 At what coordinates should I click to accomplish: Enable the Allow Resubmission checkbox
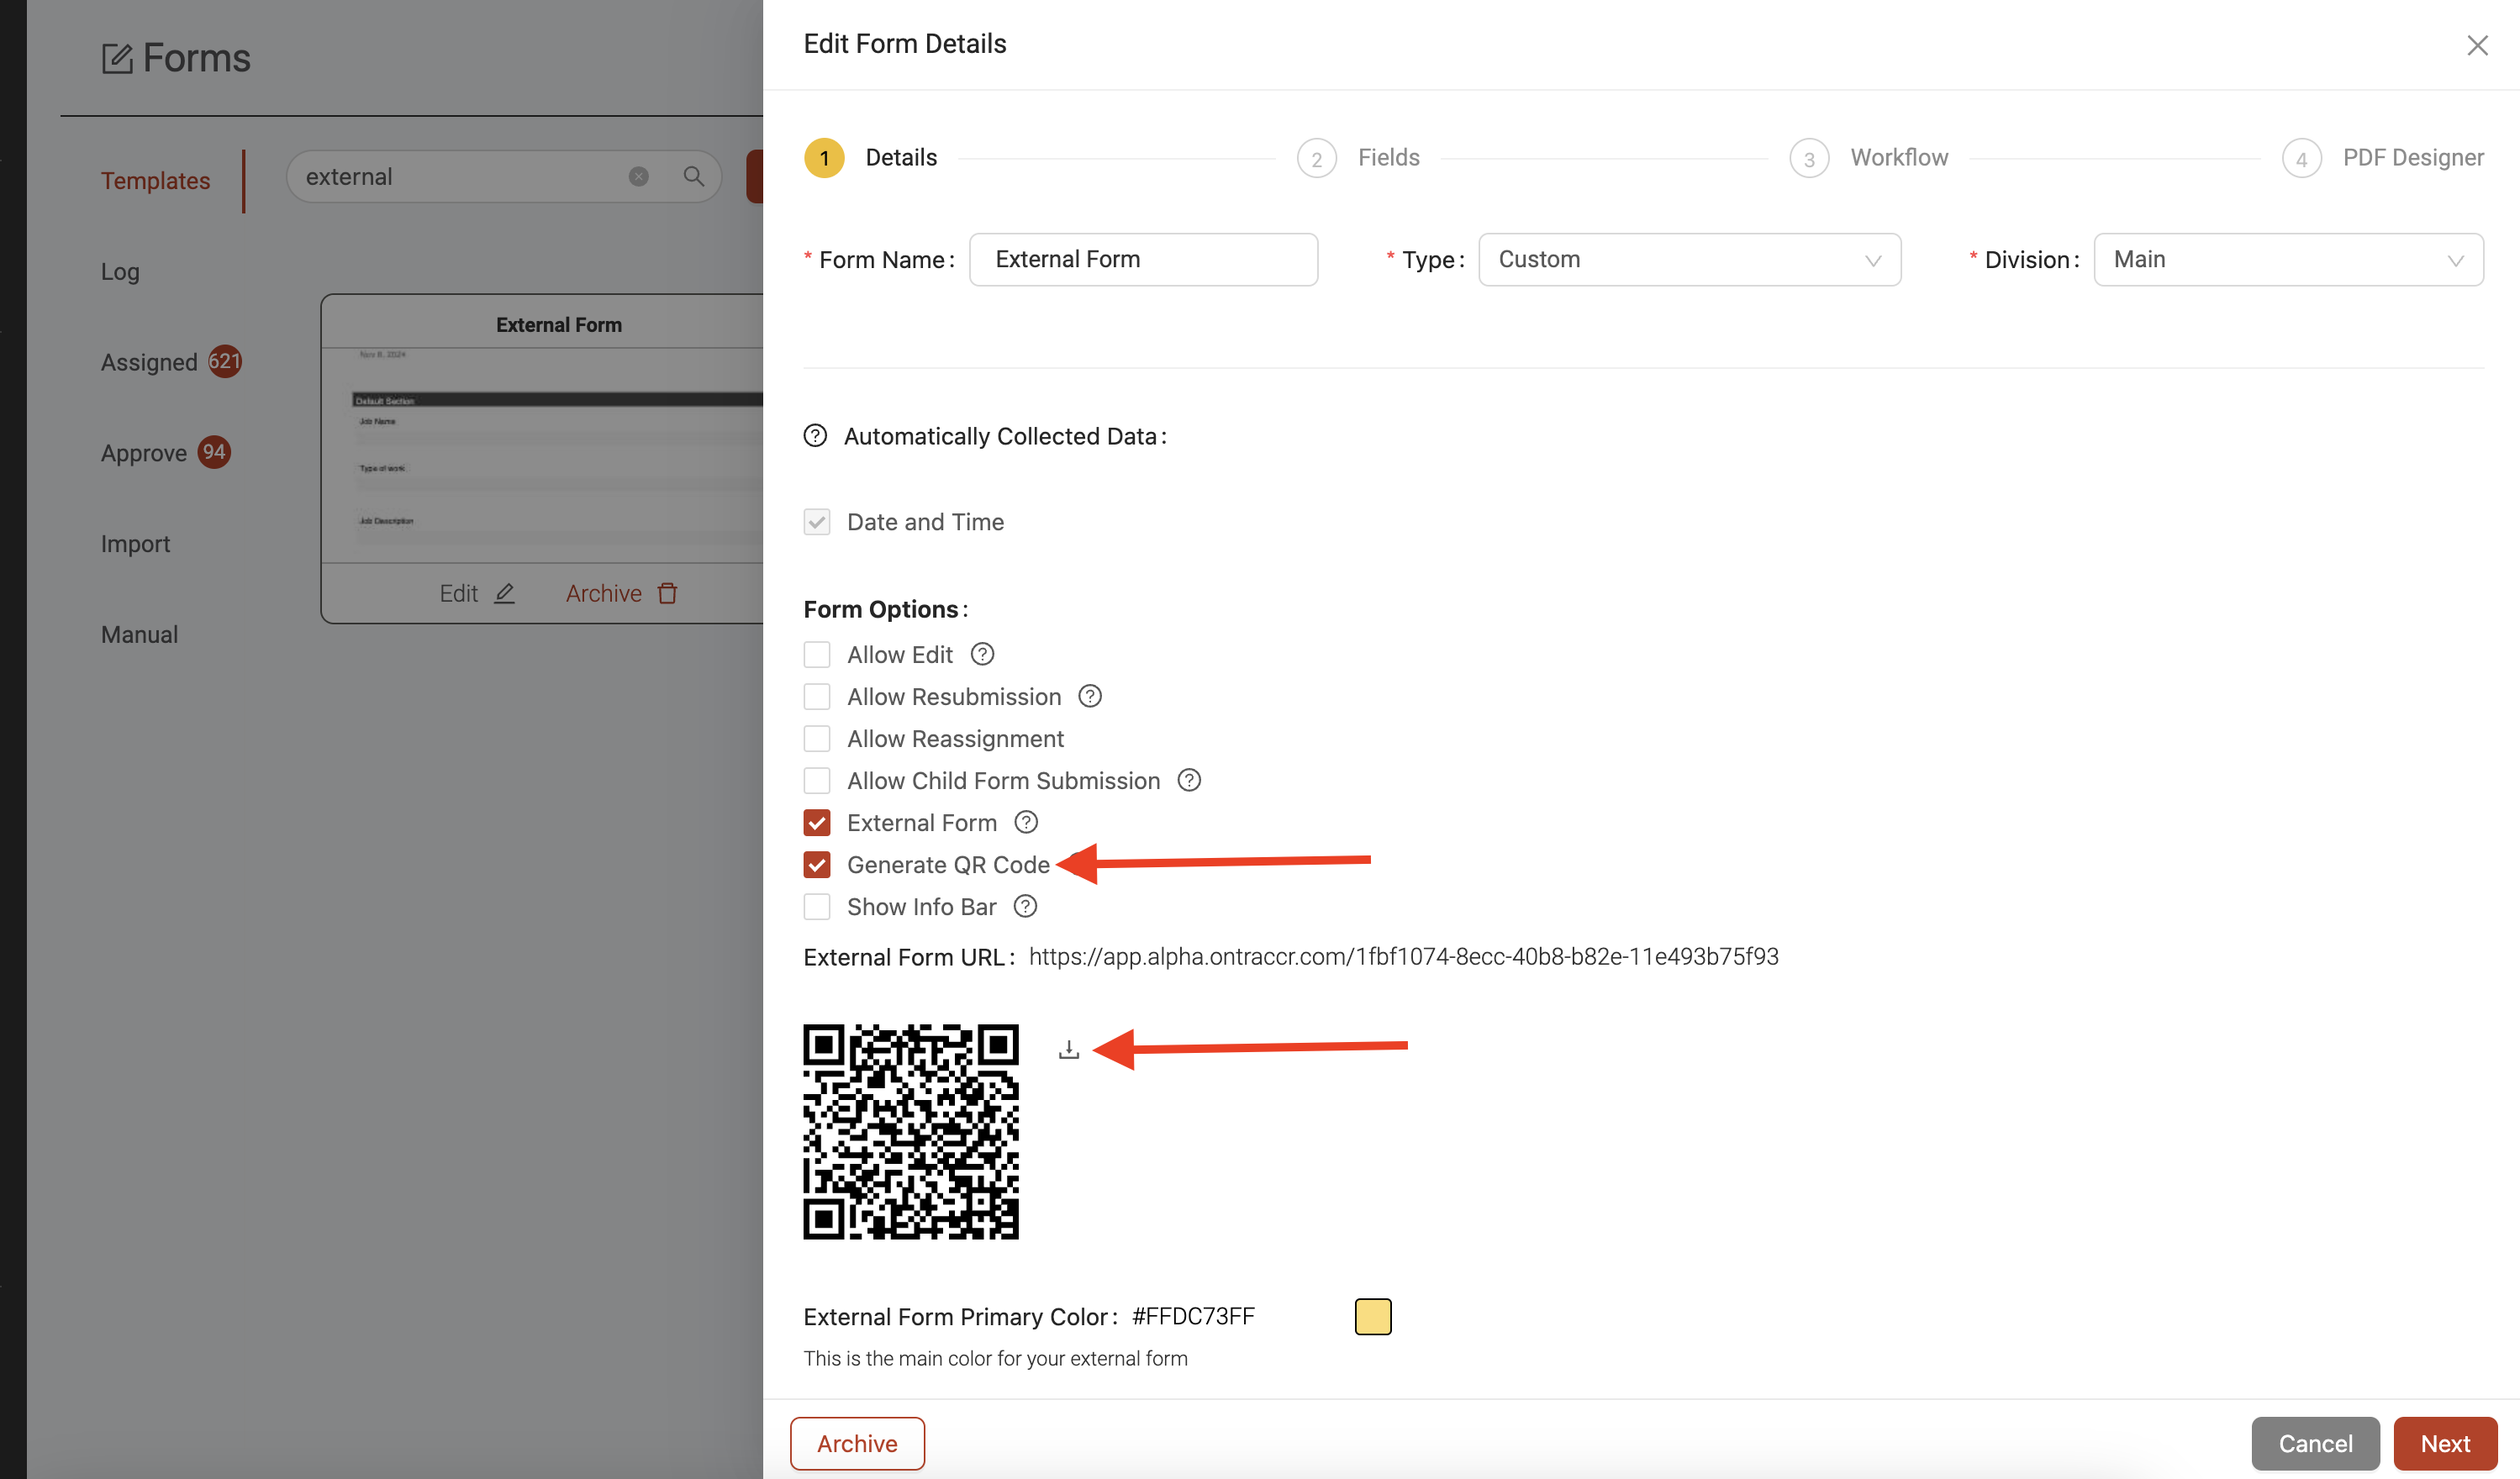817,696
